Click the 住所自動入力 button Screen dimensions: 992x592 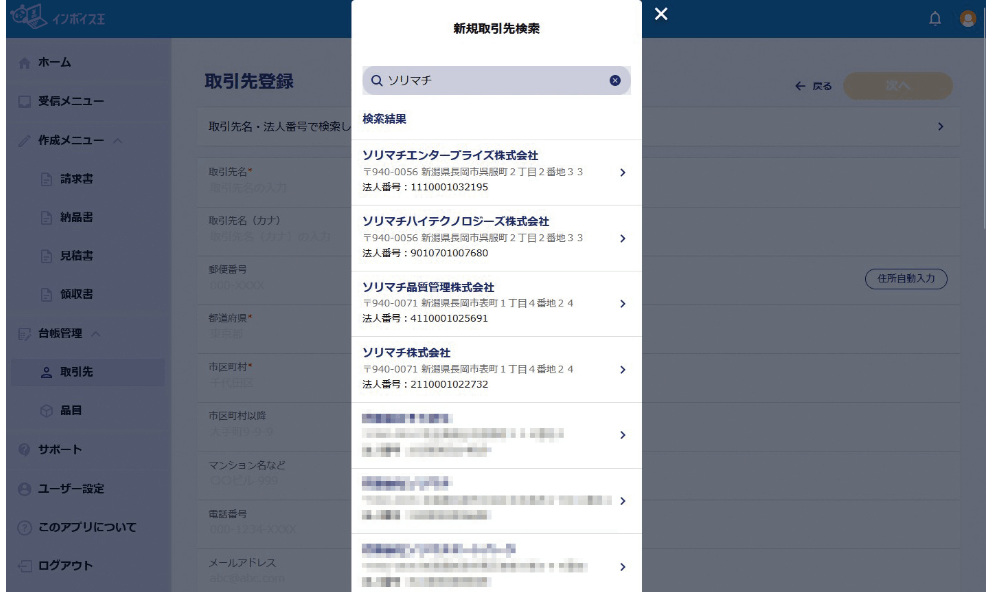[906, 279]
